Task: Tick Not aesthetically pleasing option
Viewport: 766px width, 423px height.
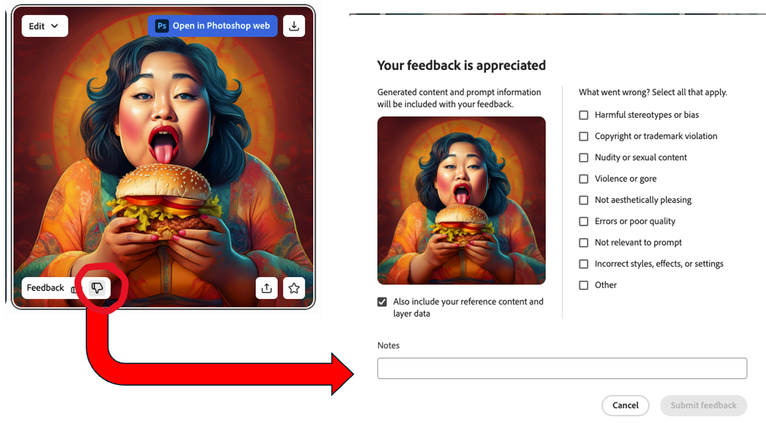Action: (x=583, y=200)
